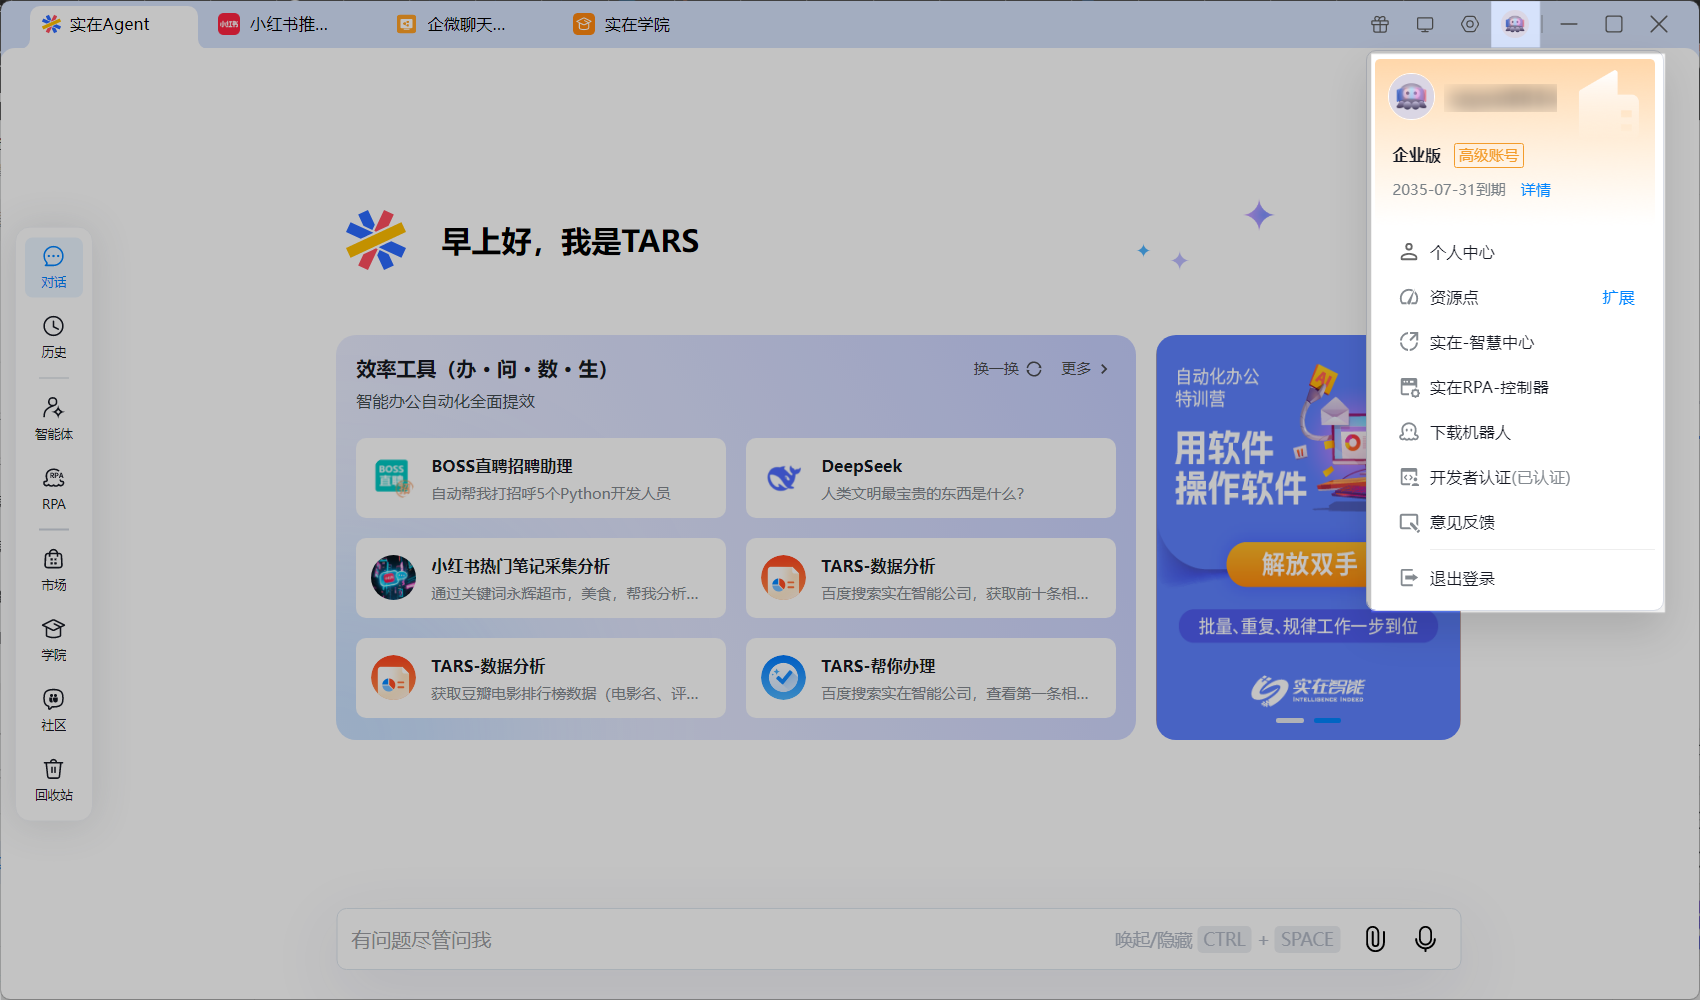Open the 市场 market sidebar icon
Viewport: 1700px width, 1000px height.
click(54, 570)
